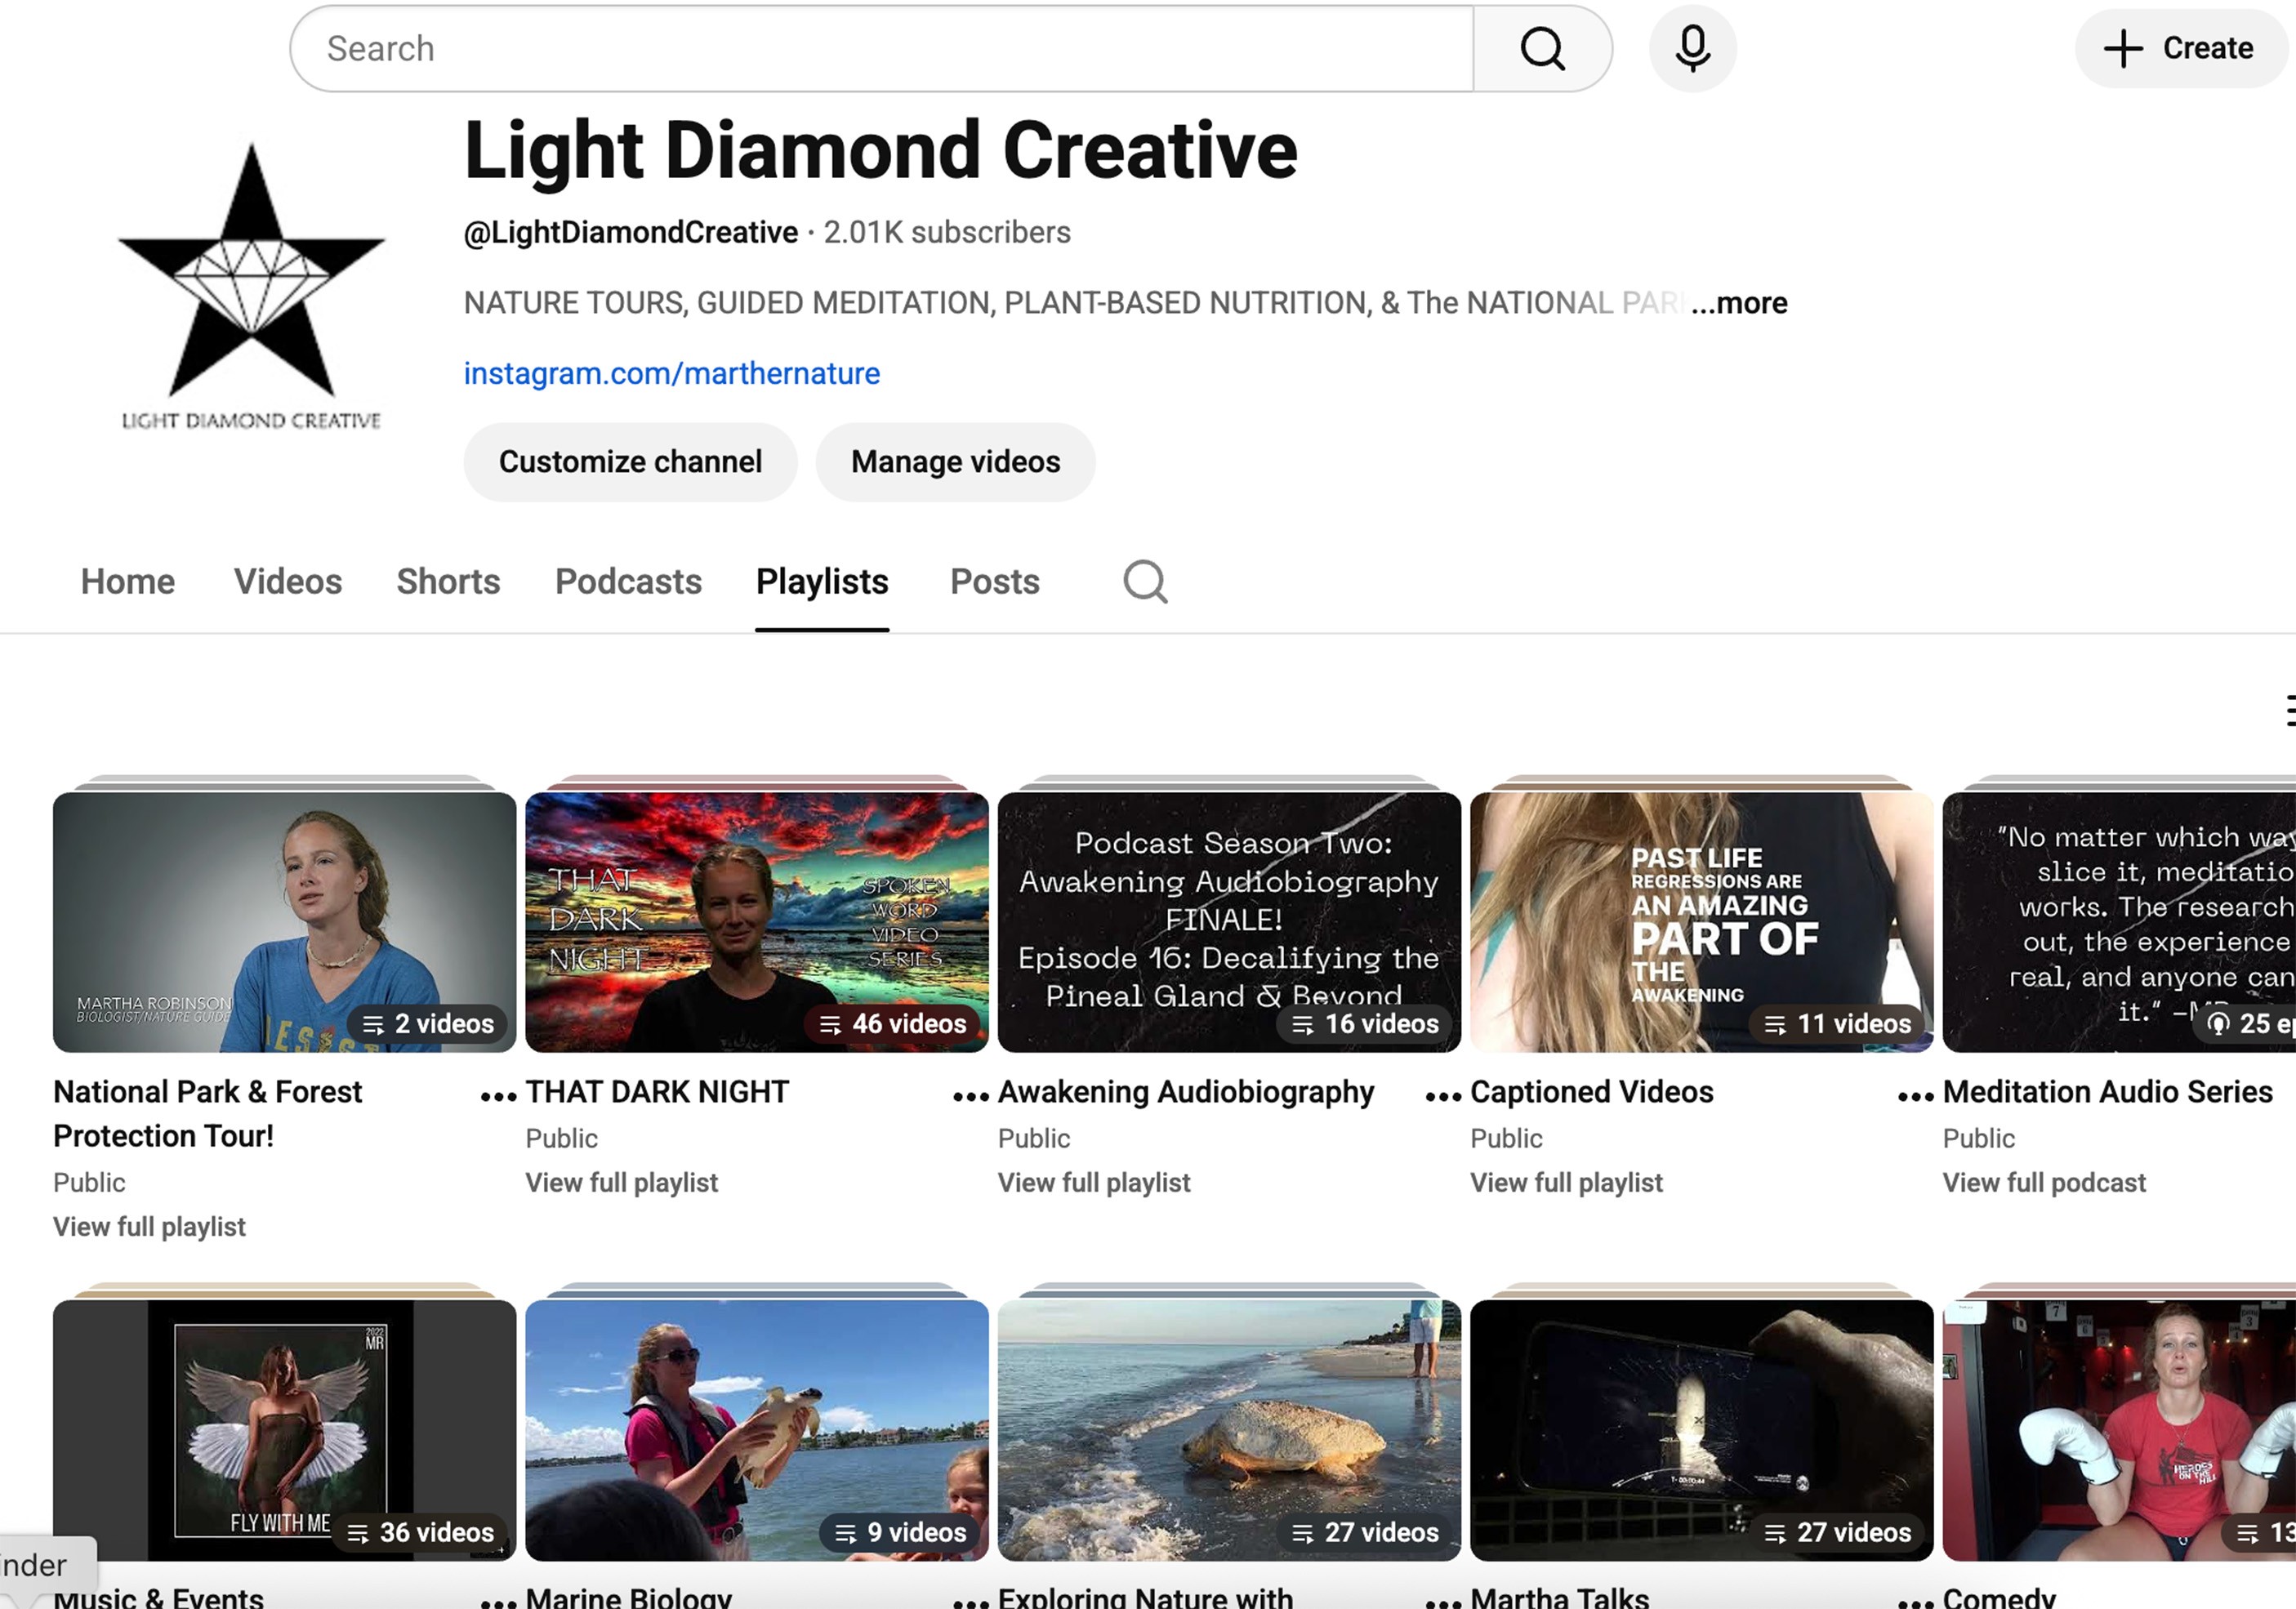Open three-dot menu for Captioned Videos
Screen dimensions: 2296x1609
(1915, 1096)
